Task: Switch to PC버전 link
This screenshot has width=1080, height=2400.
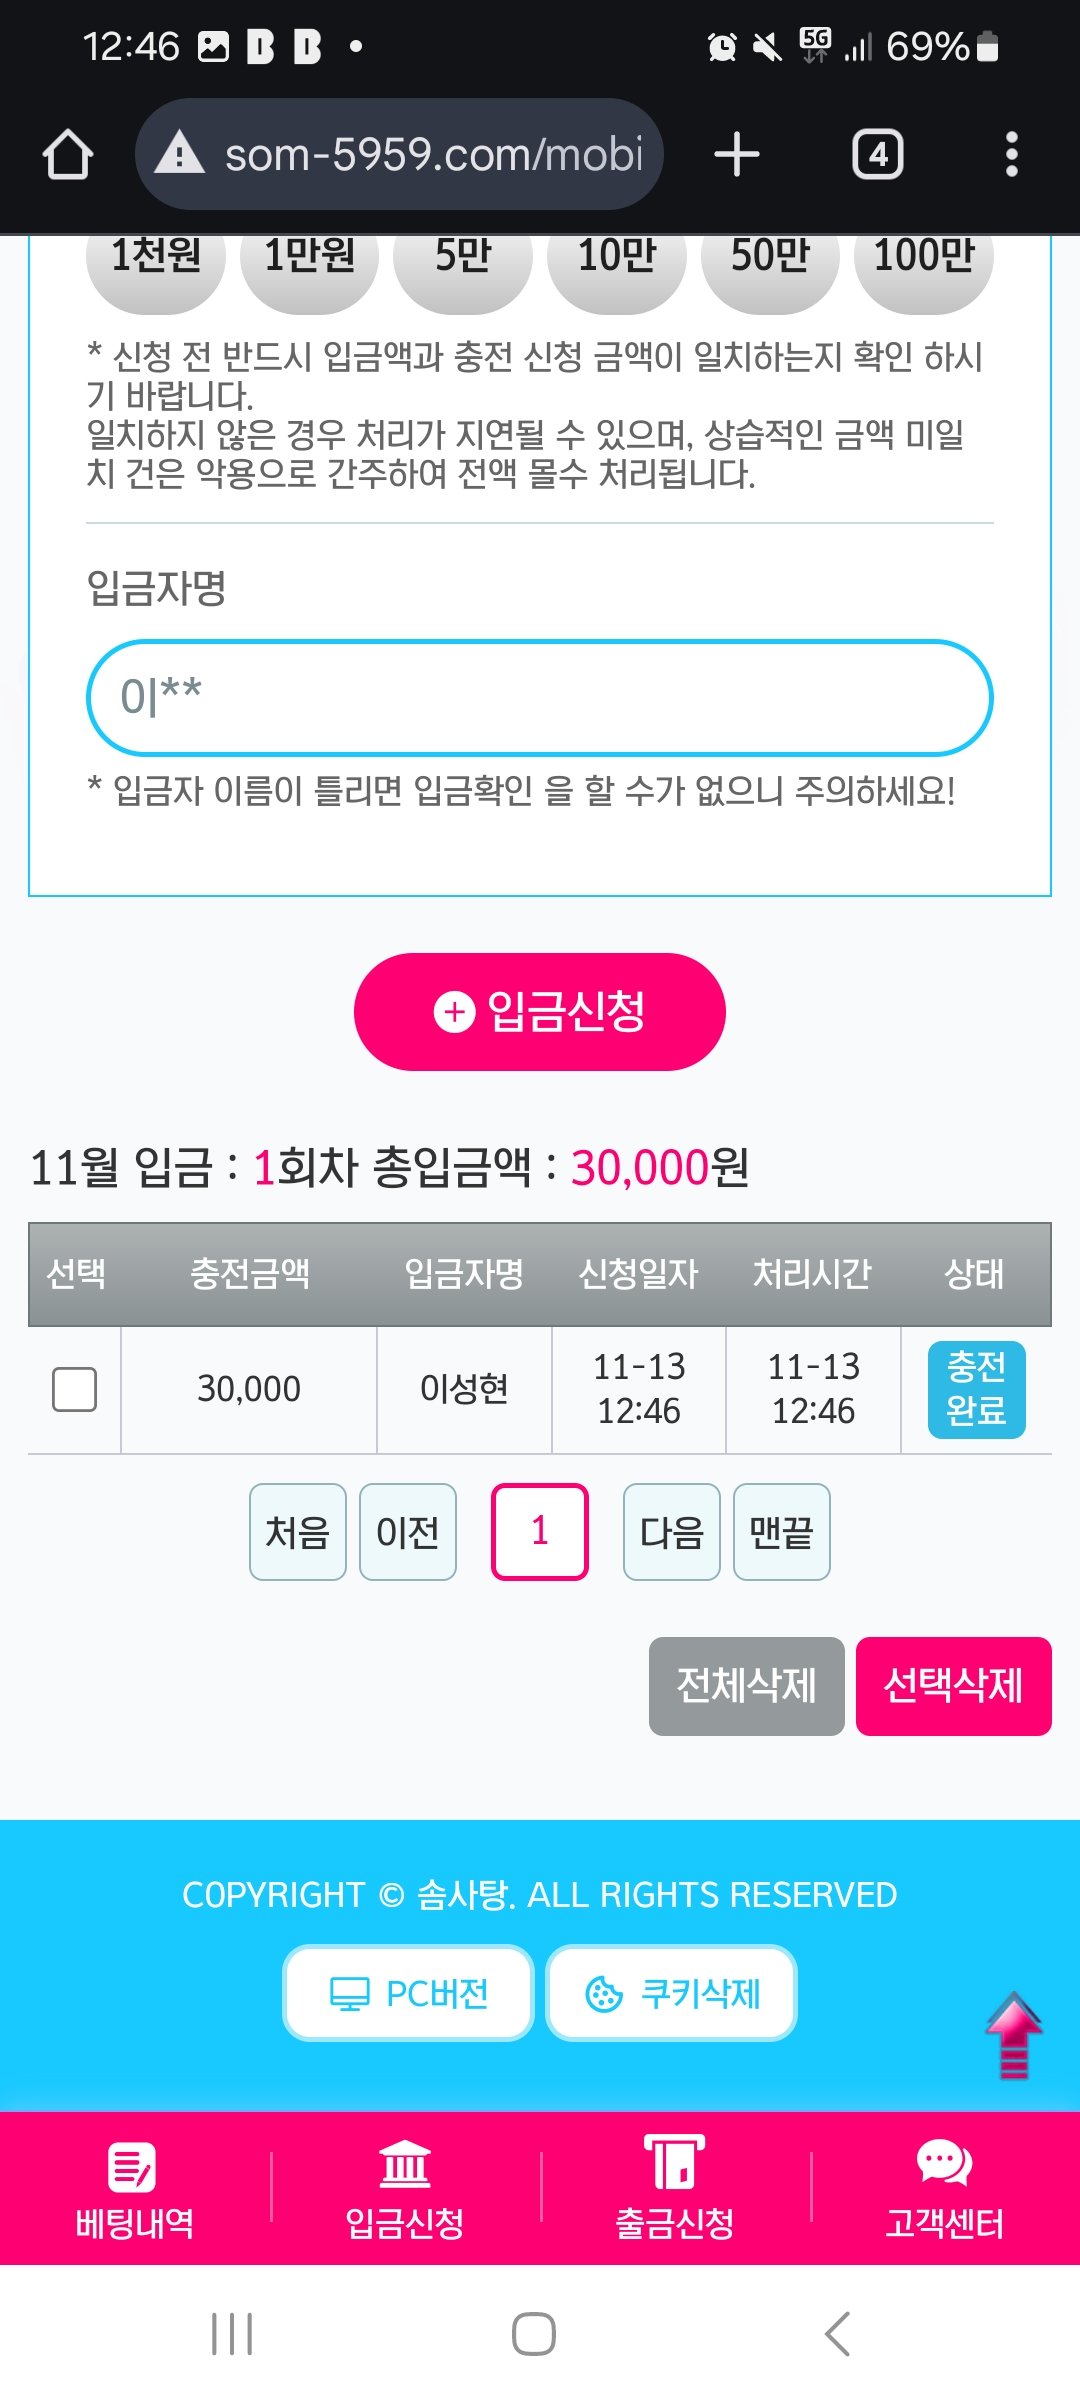Action: [408, 1994]
